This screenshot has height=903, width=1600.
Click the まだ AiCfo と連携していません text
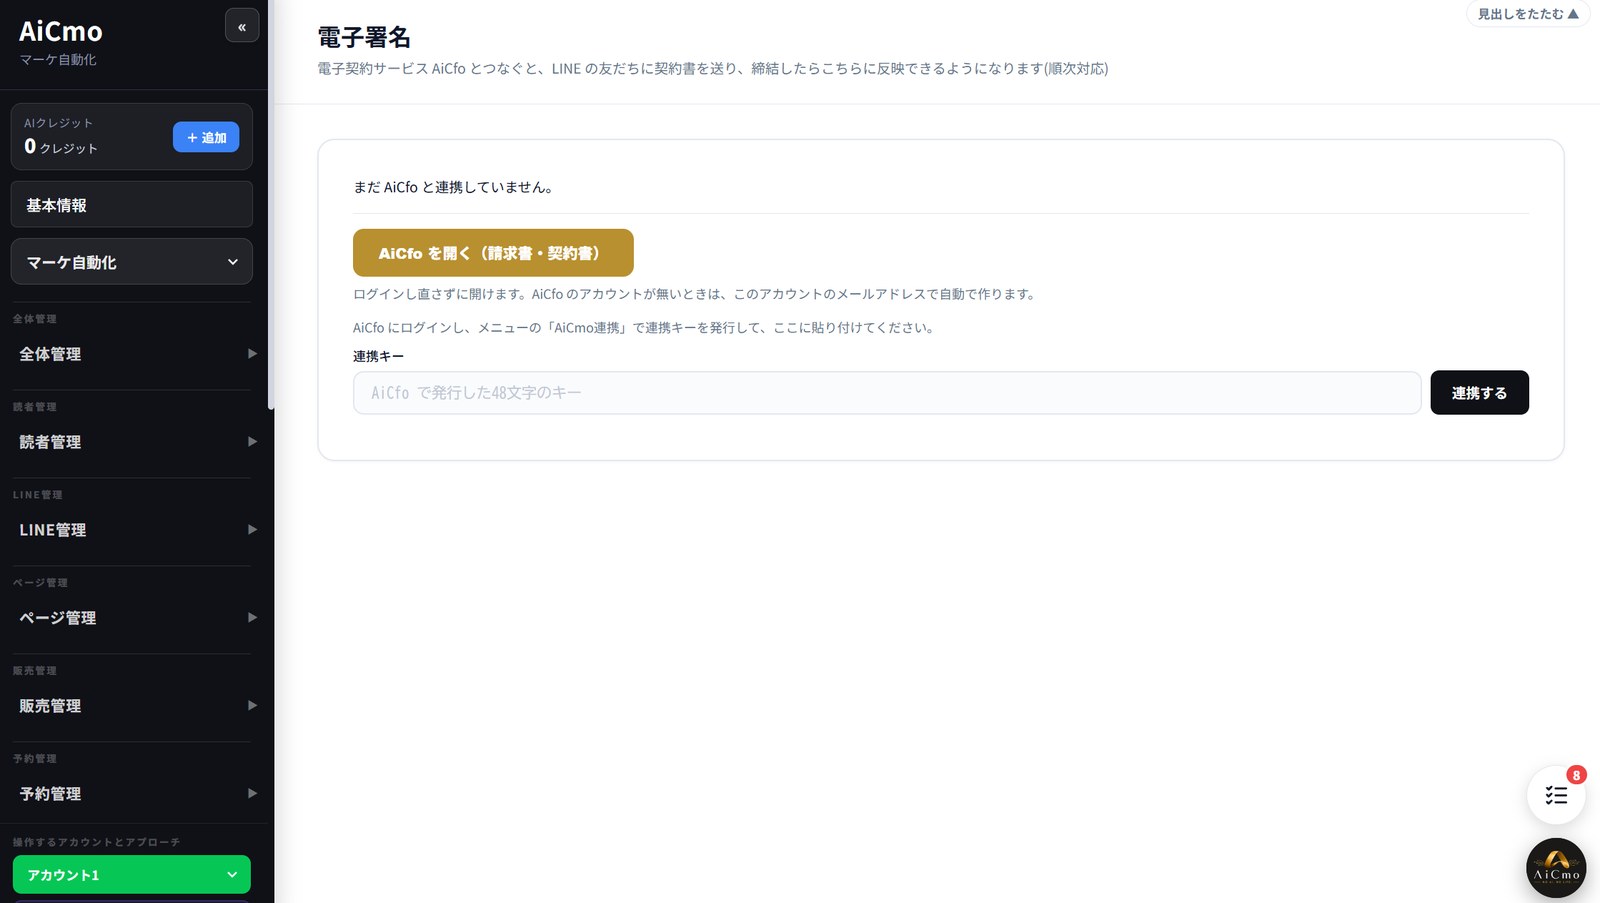click(453, 187)
